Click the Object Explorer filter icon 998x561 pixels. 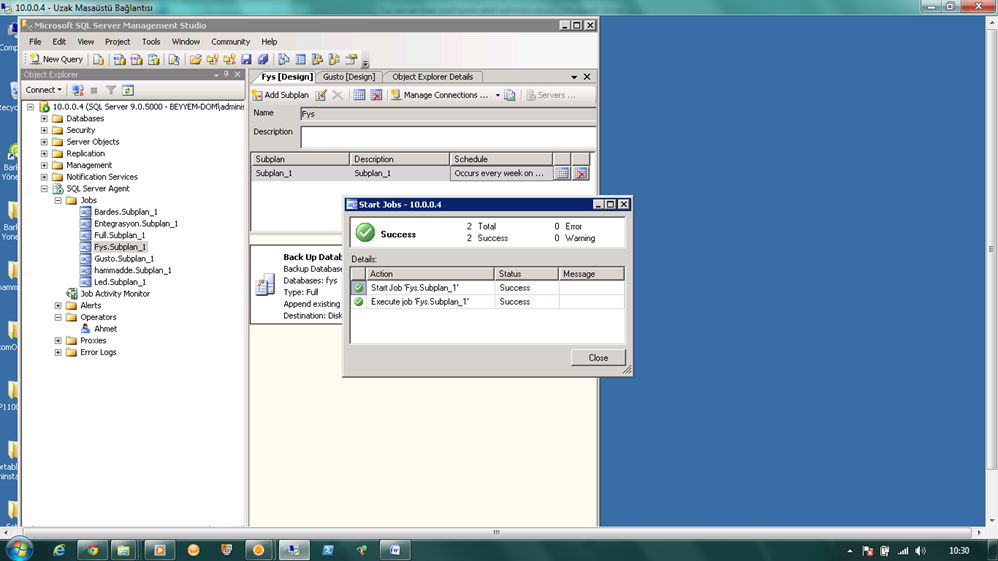[111, 90]
